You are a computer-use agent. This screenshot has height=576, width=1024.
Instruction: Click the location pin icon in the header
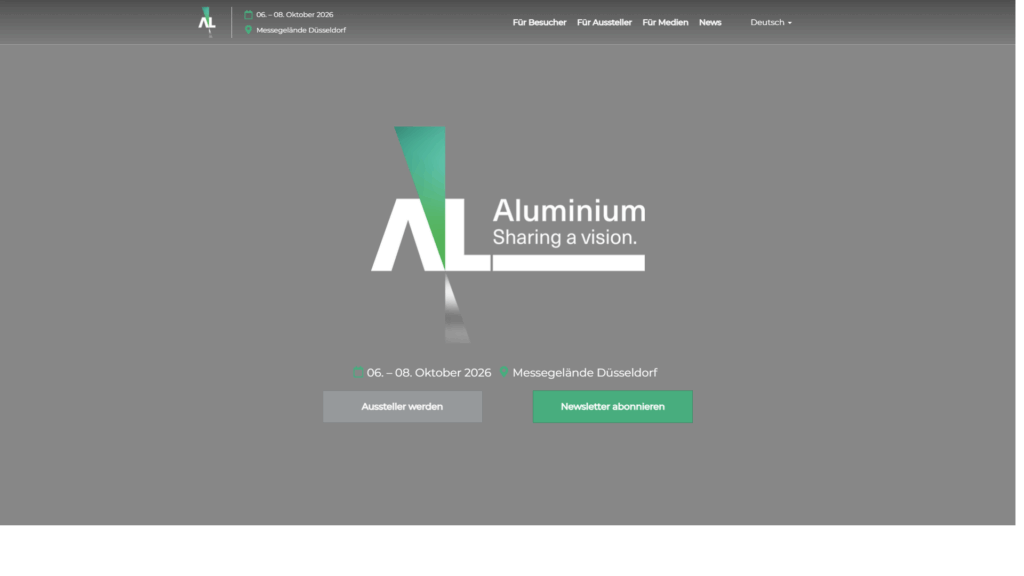[x=248, y=30]
